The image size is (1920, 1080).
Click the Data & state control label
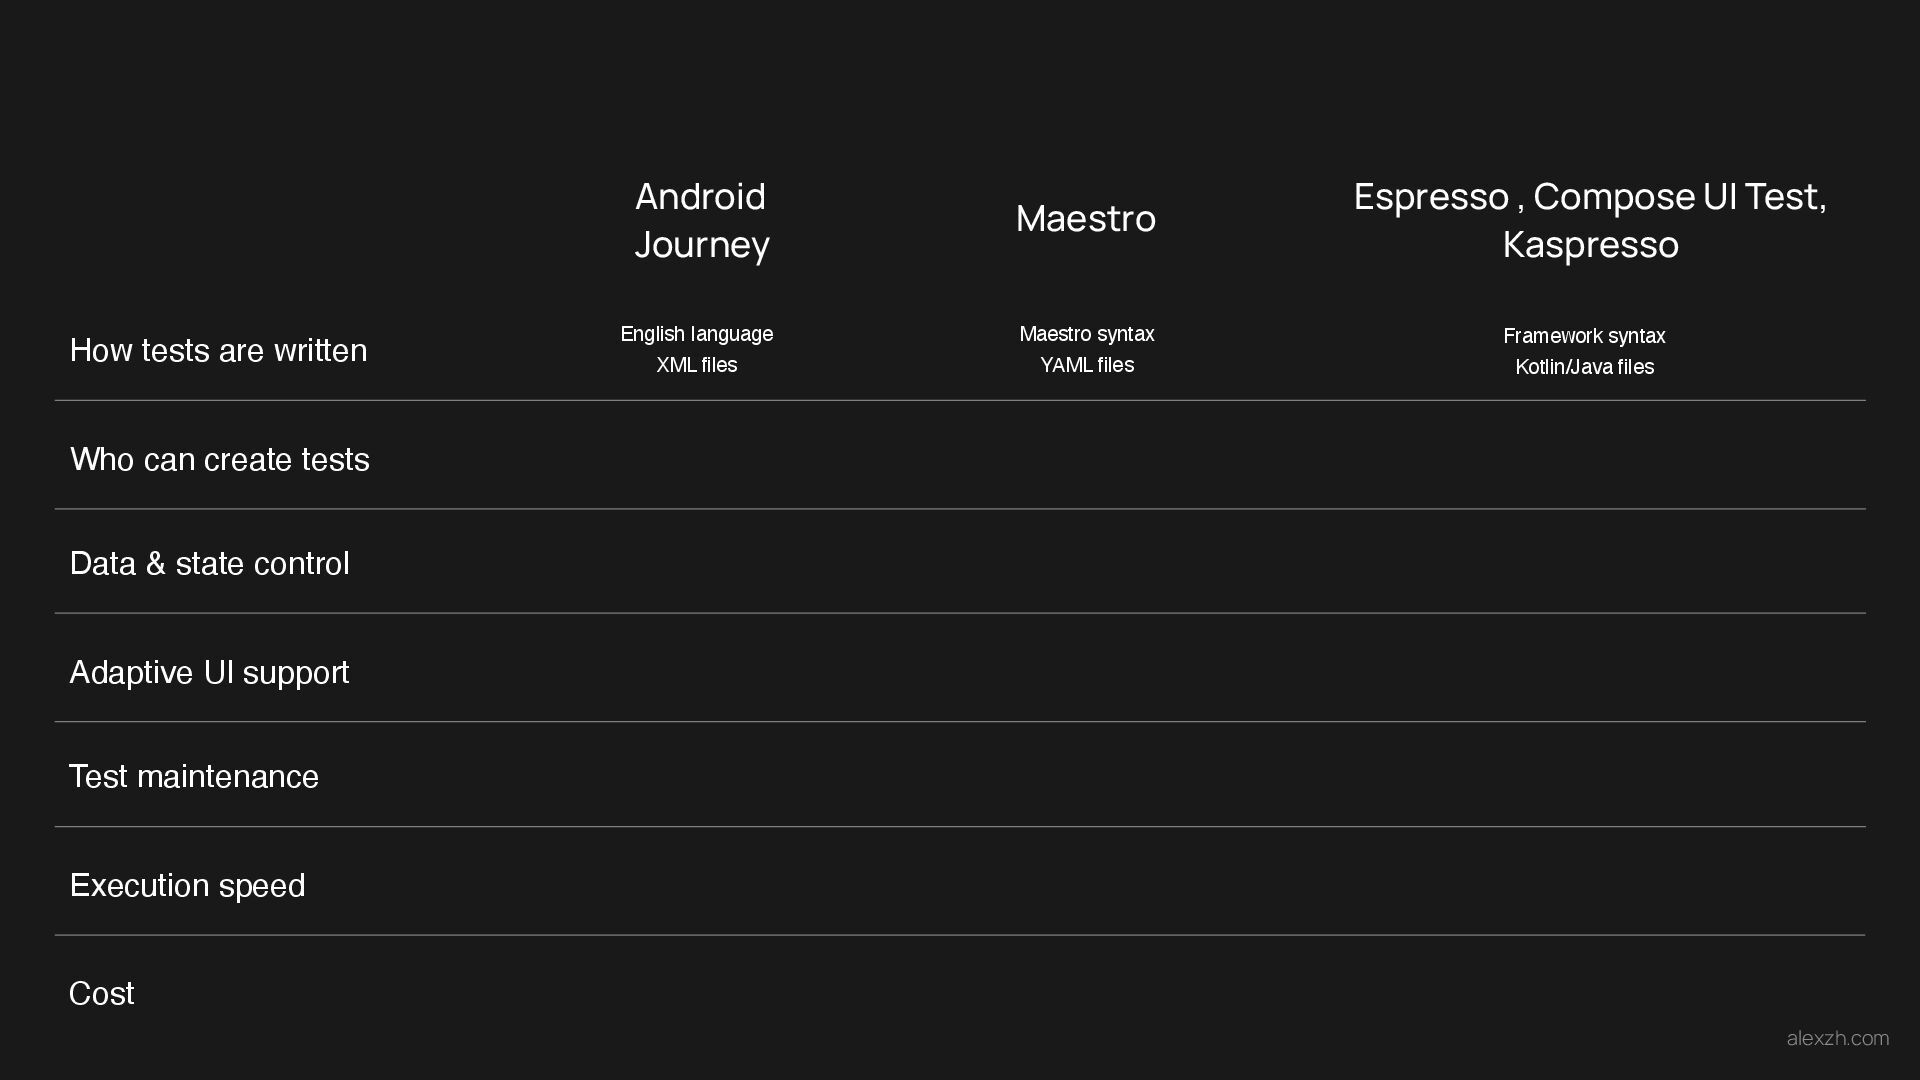click(x=210, y=564)
